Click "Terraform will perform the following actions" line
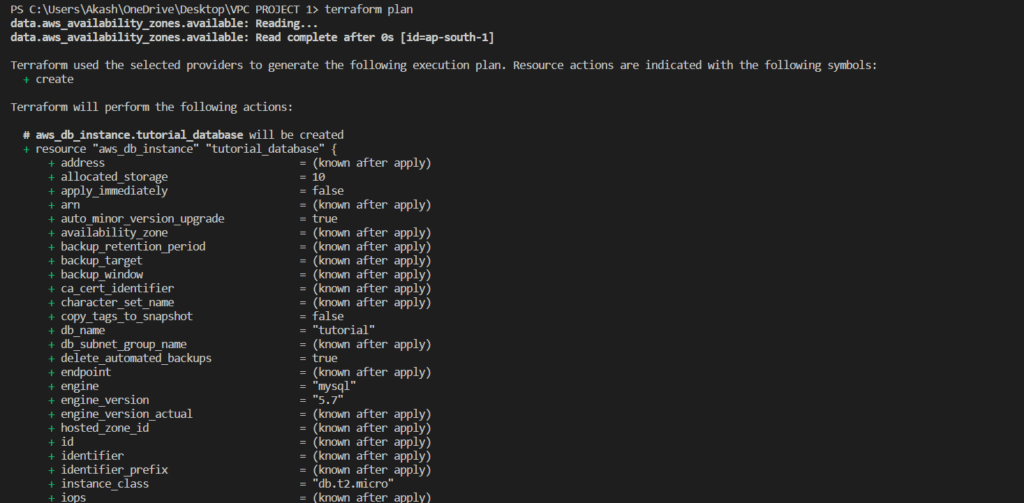This screenshot has width=1024, height=503. (x=151, y=107)
